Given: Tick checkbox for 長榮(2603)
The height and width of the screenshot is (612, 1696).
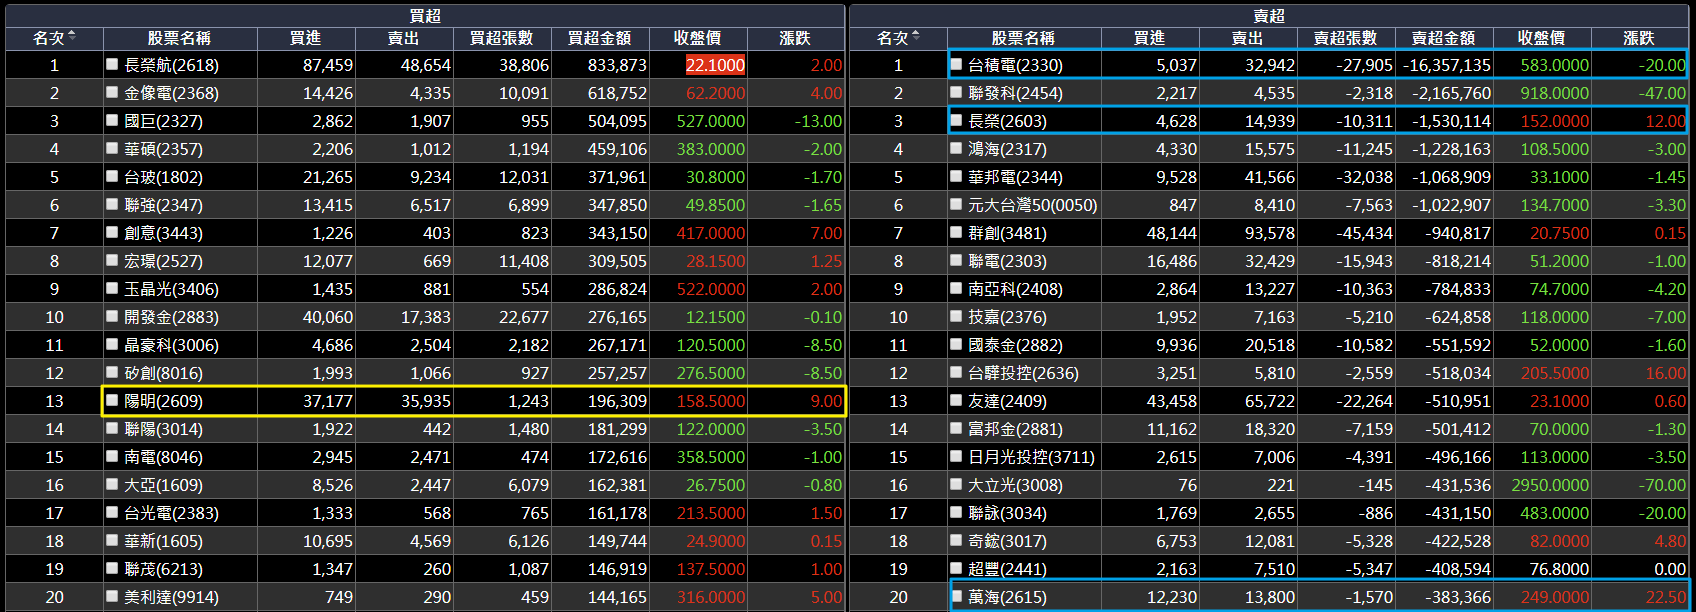Looking at the screenshot, I should pyautogui.click(x=956, y=120).
